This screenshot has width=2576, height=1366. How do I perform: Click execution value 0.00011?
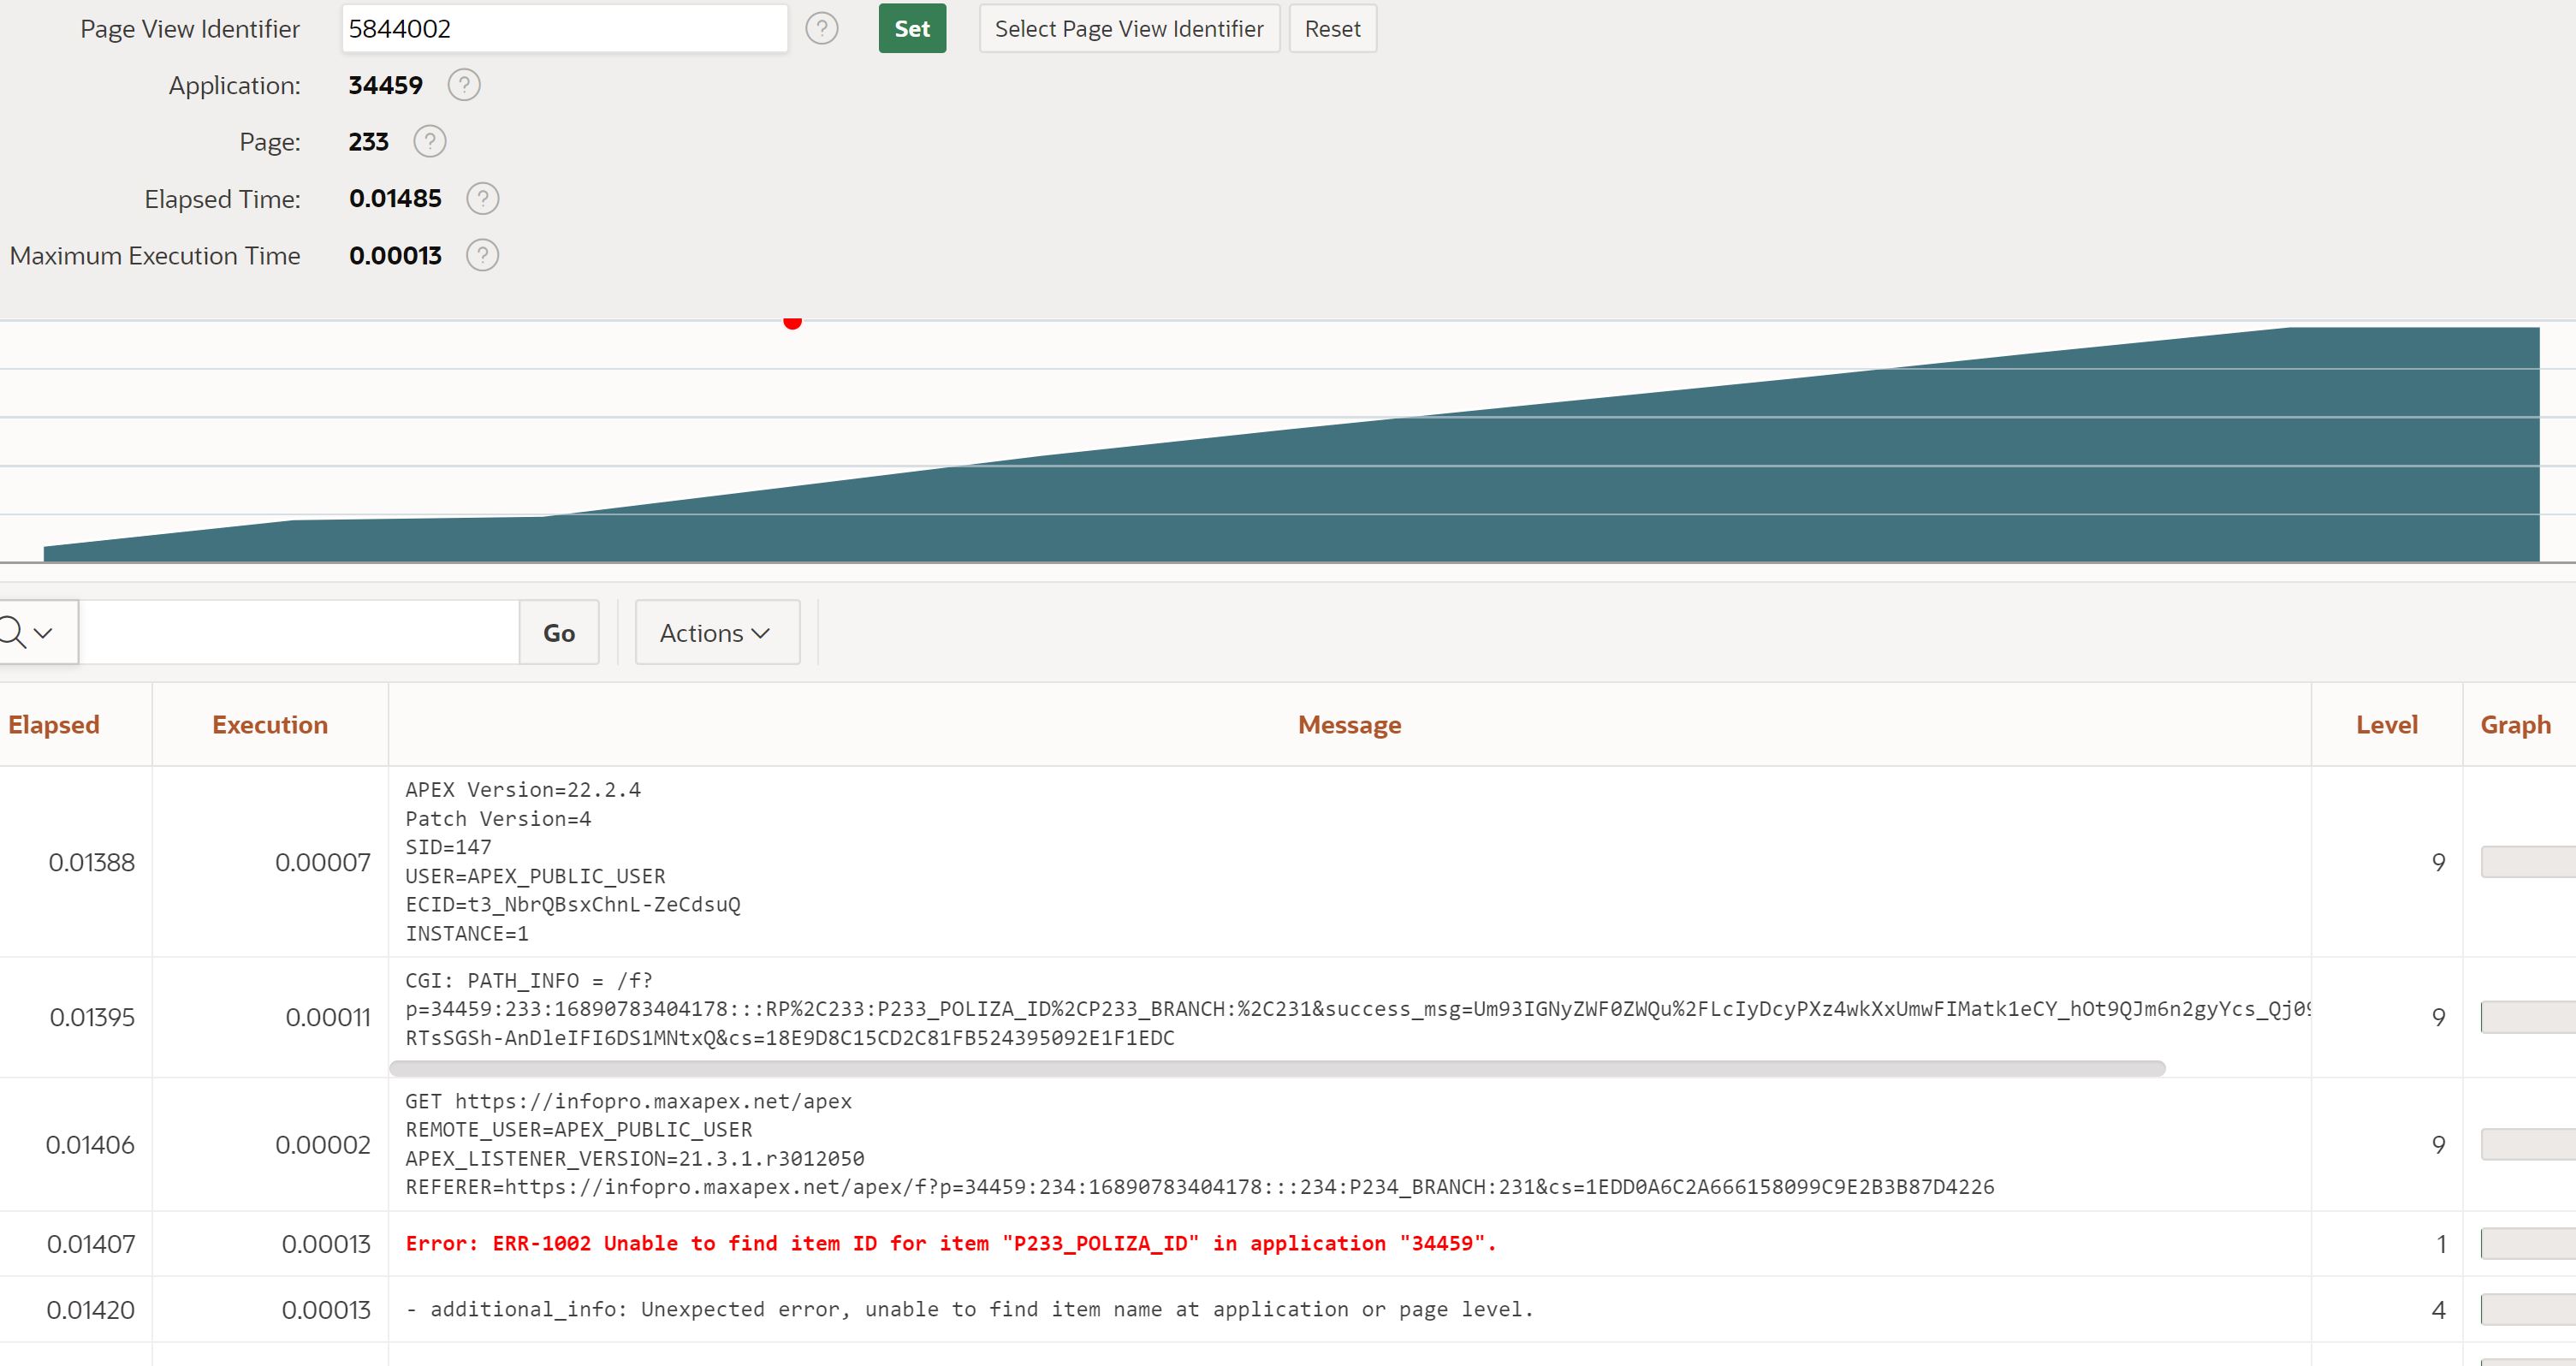pos(328,1017)
